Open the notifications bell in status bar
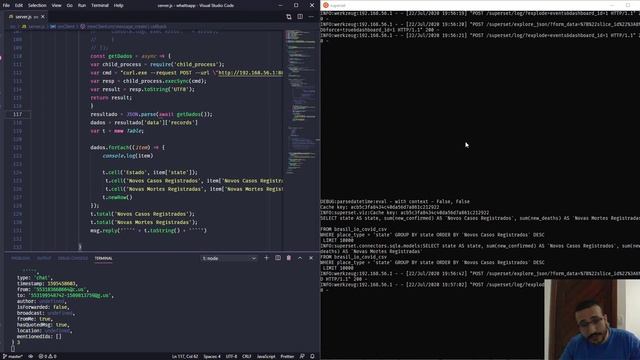This screenshot has height=360, width=640. tap(312, 356)
